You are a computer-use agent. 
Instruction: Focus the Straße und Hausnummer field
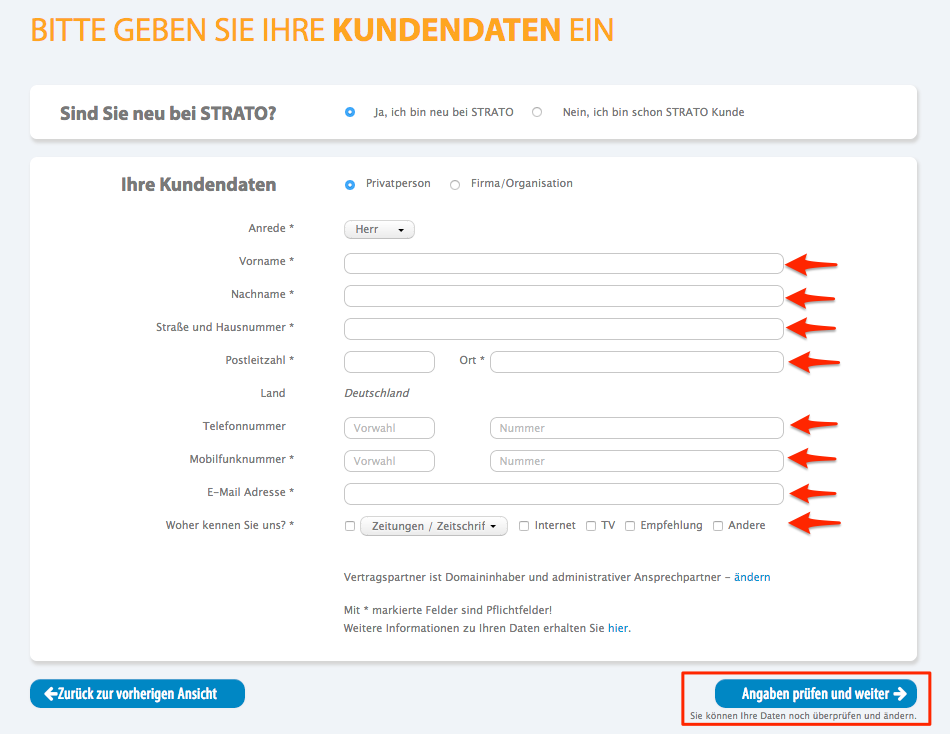(x=563, y=329)
